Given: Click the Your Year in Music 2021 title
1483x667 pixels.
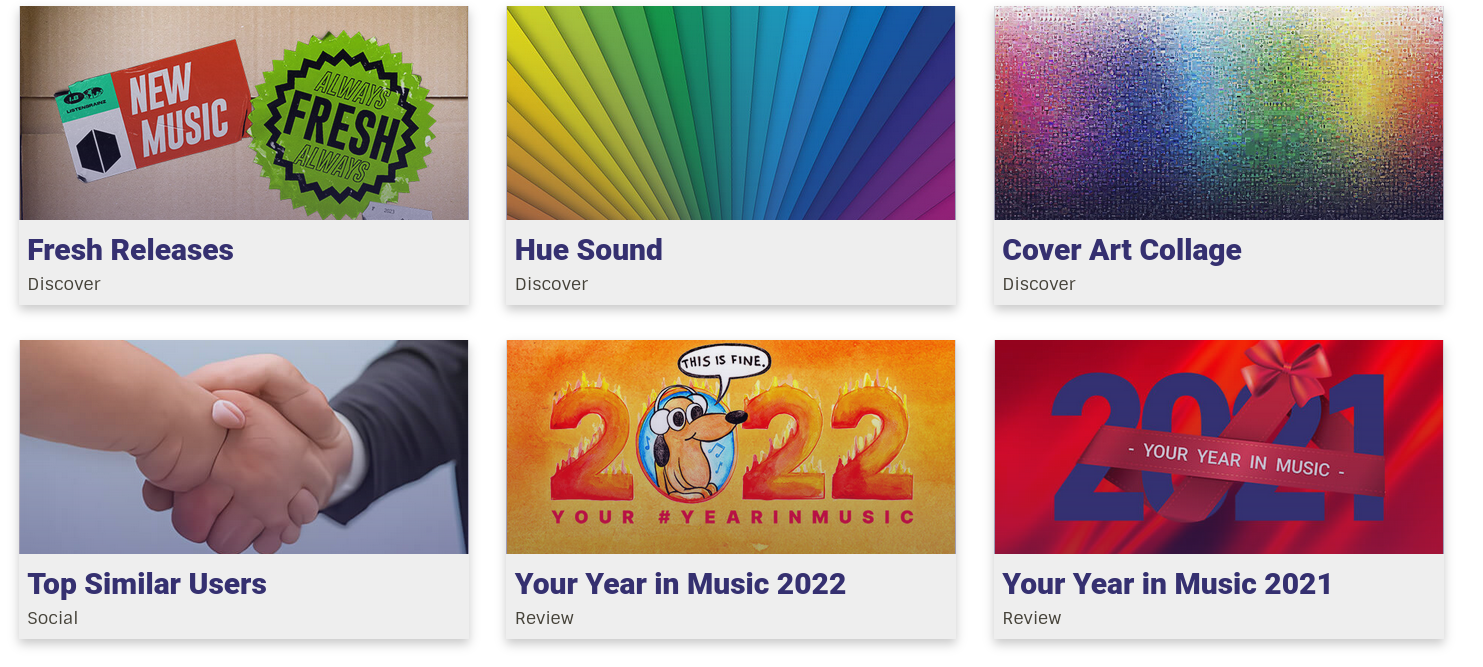Looking at the screenshot, I should [1167, 584].
